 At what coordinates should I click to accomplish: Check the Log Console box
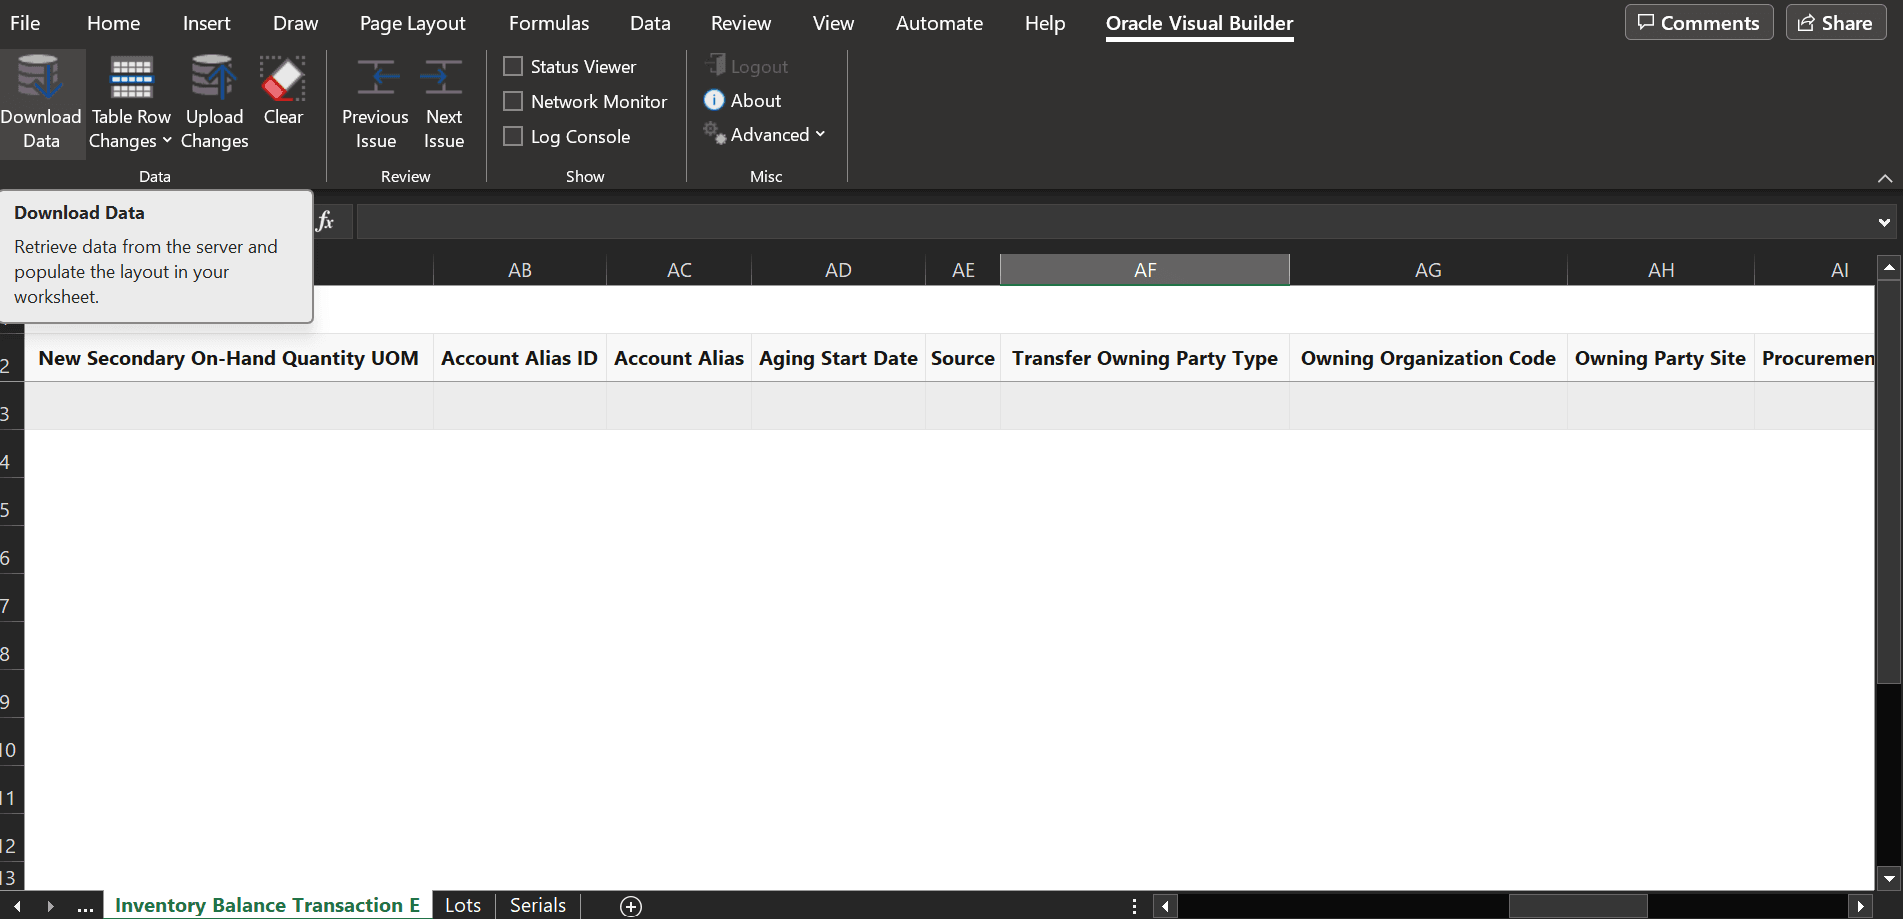pyautogui.click(x=513, y=136)
